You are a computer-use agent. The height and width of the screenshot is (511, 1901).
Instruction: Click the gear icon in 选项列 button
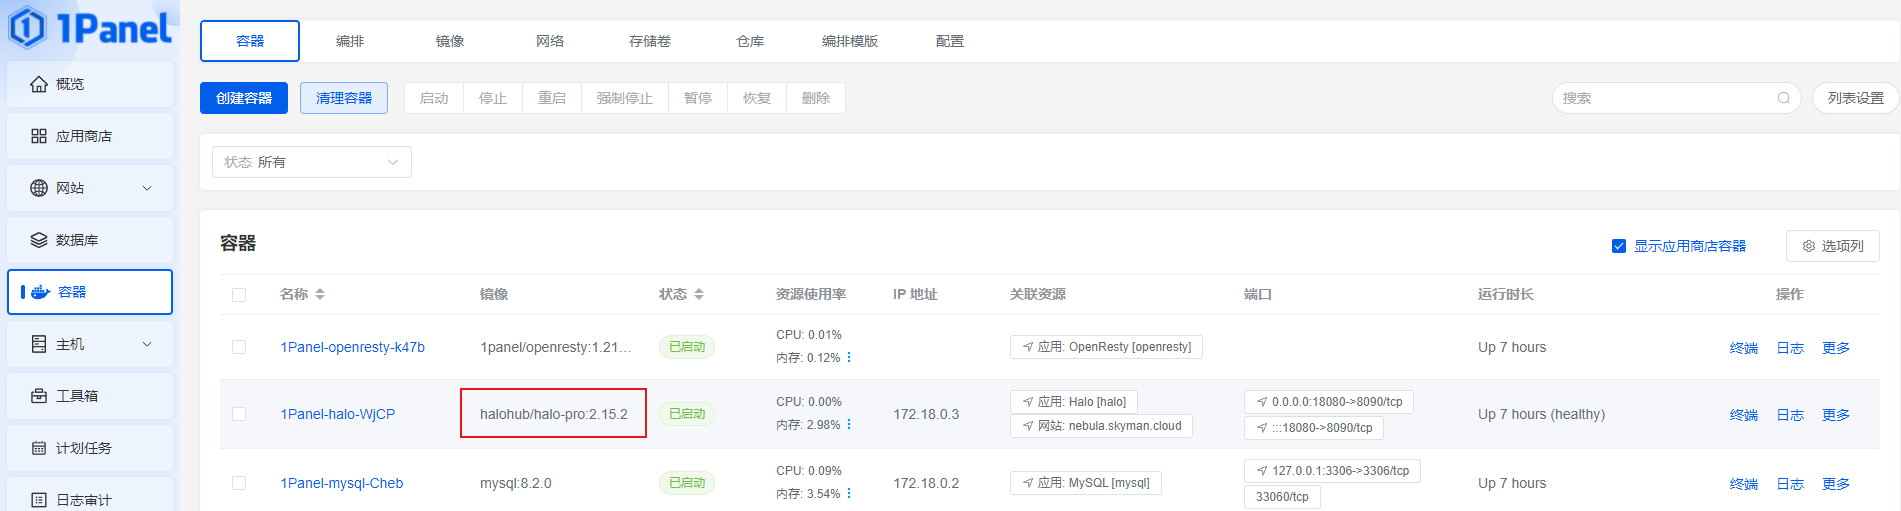pyautogui.click(x=1808, y=246)
